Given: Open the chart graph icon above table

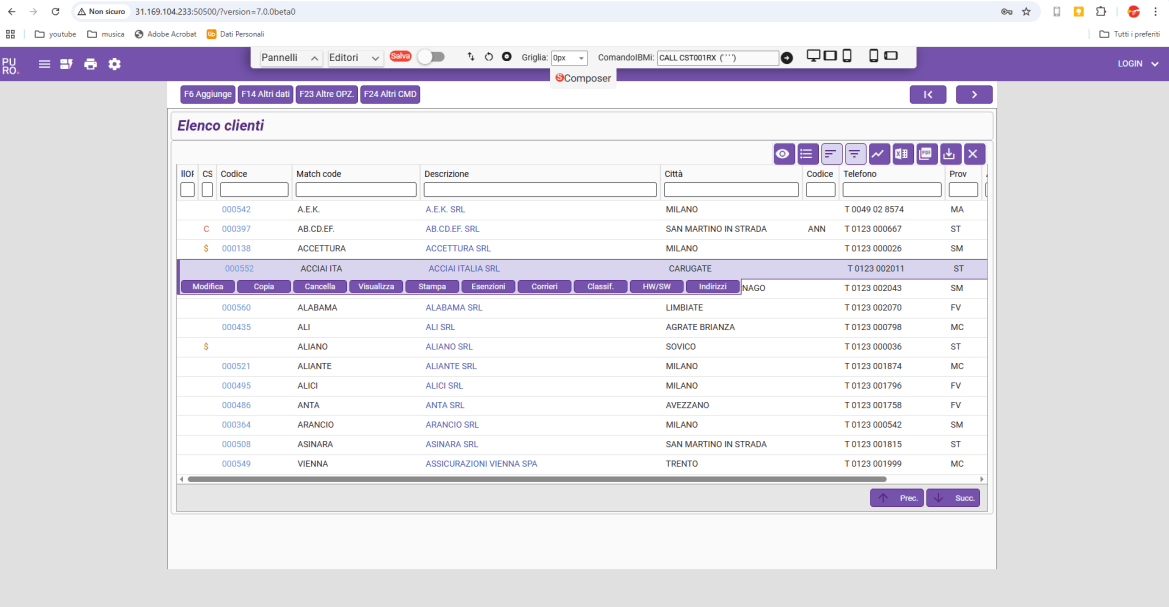Looking at the screenshot, I should 877,154.
